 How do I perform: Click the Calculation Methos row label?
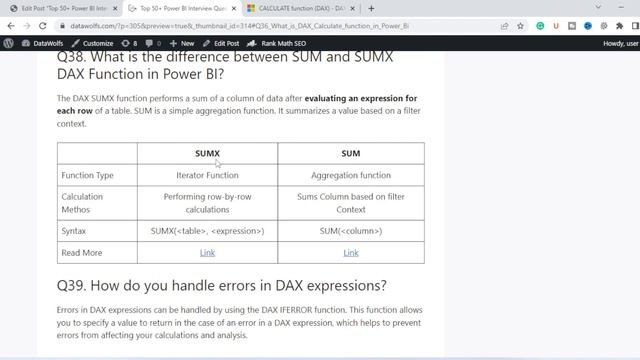(82, 203)
